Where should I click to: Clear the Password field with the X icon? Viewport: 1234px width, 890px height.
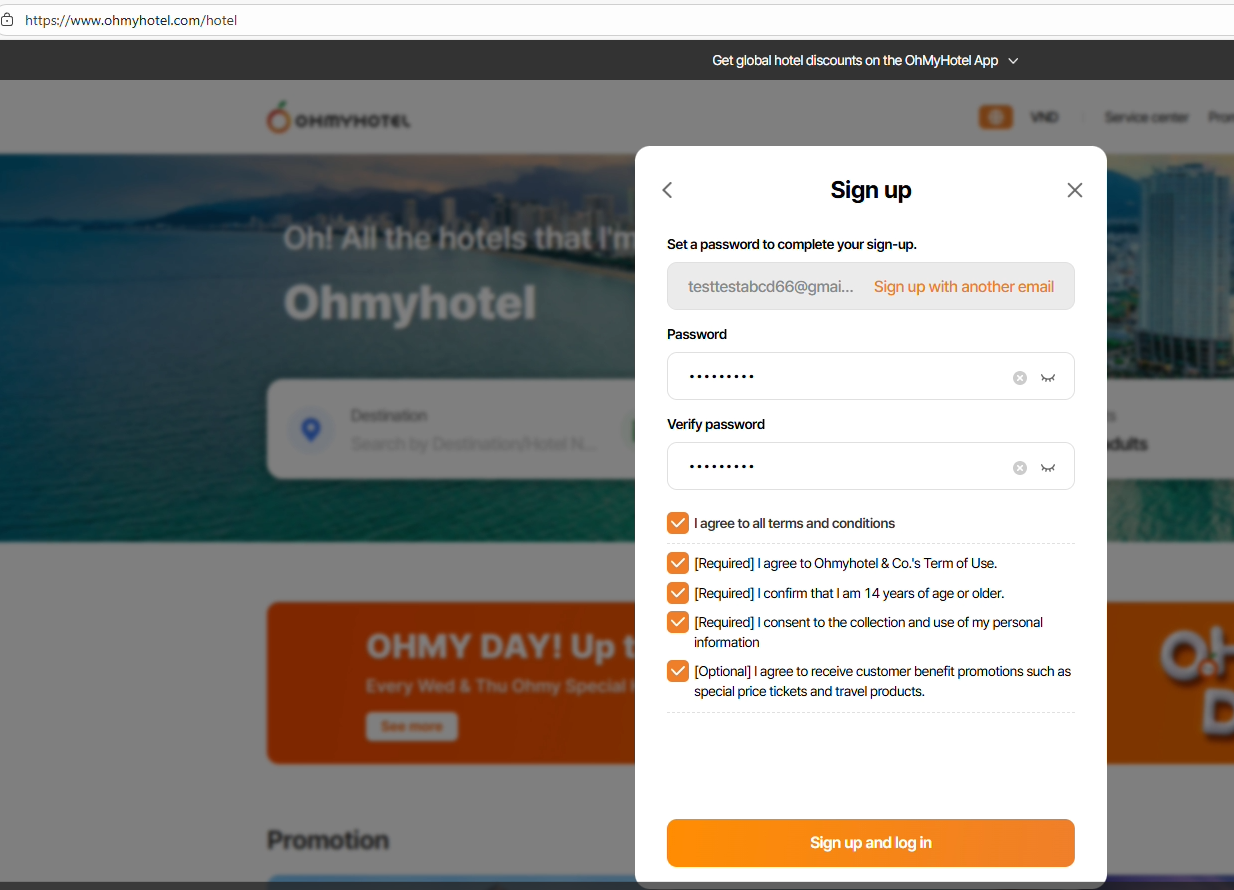(x=1020, y=378)
